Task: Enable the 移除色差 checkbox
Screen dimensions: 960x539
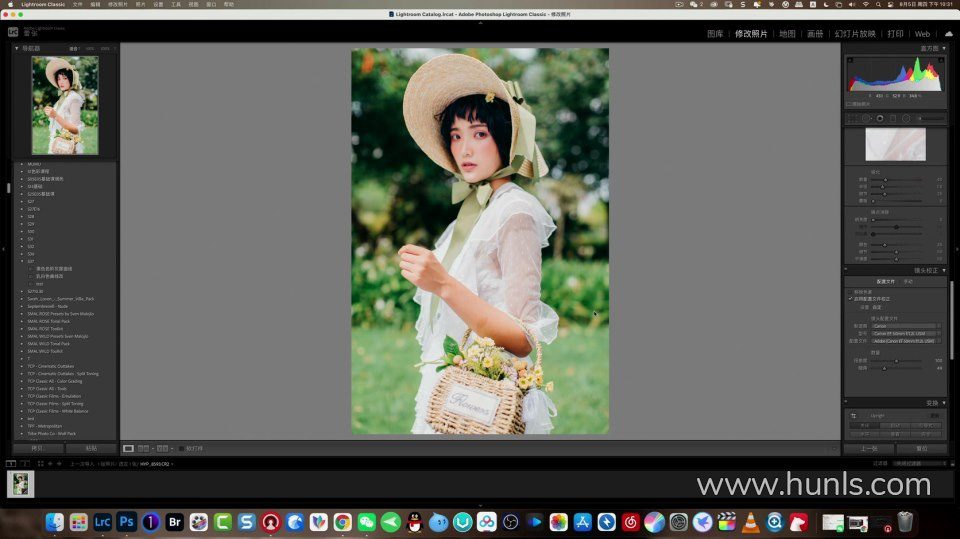Action: click(850, 292)
